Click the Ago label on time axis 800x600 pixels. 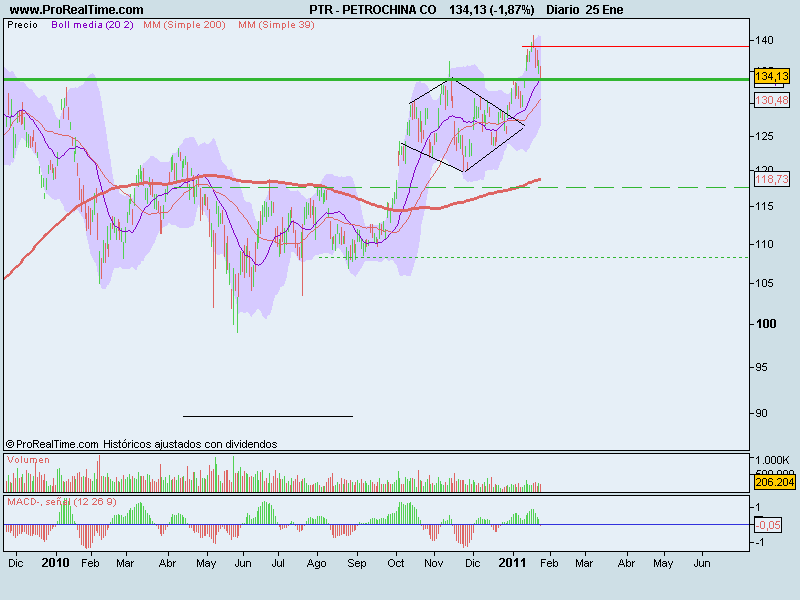click(316, 563)
